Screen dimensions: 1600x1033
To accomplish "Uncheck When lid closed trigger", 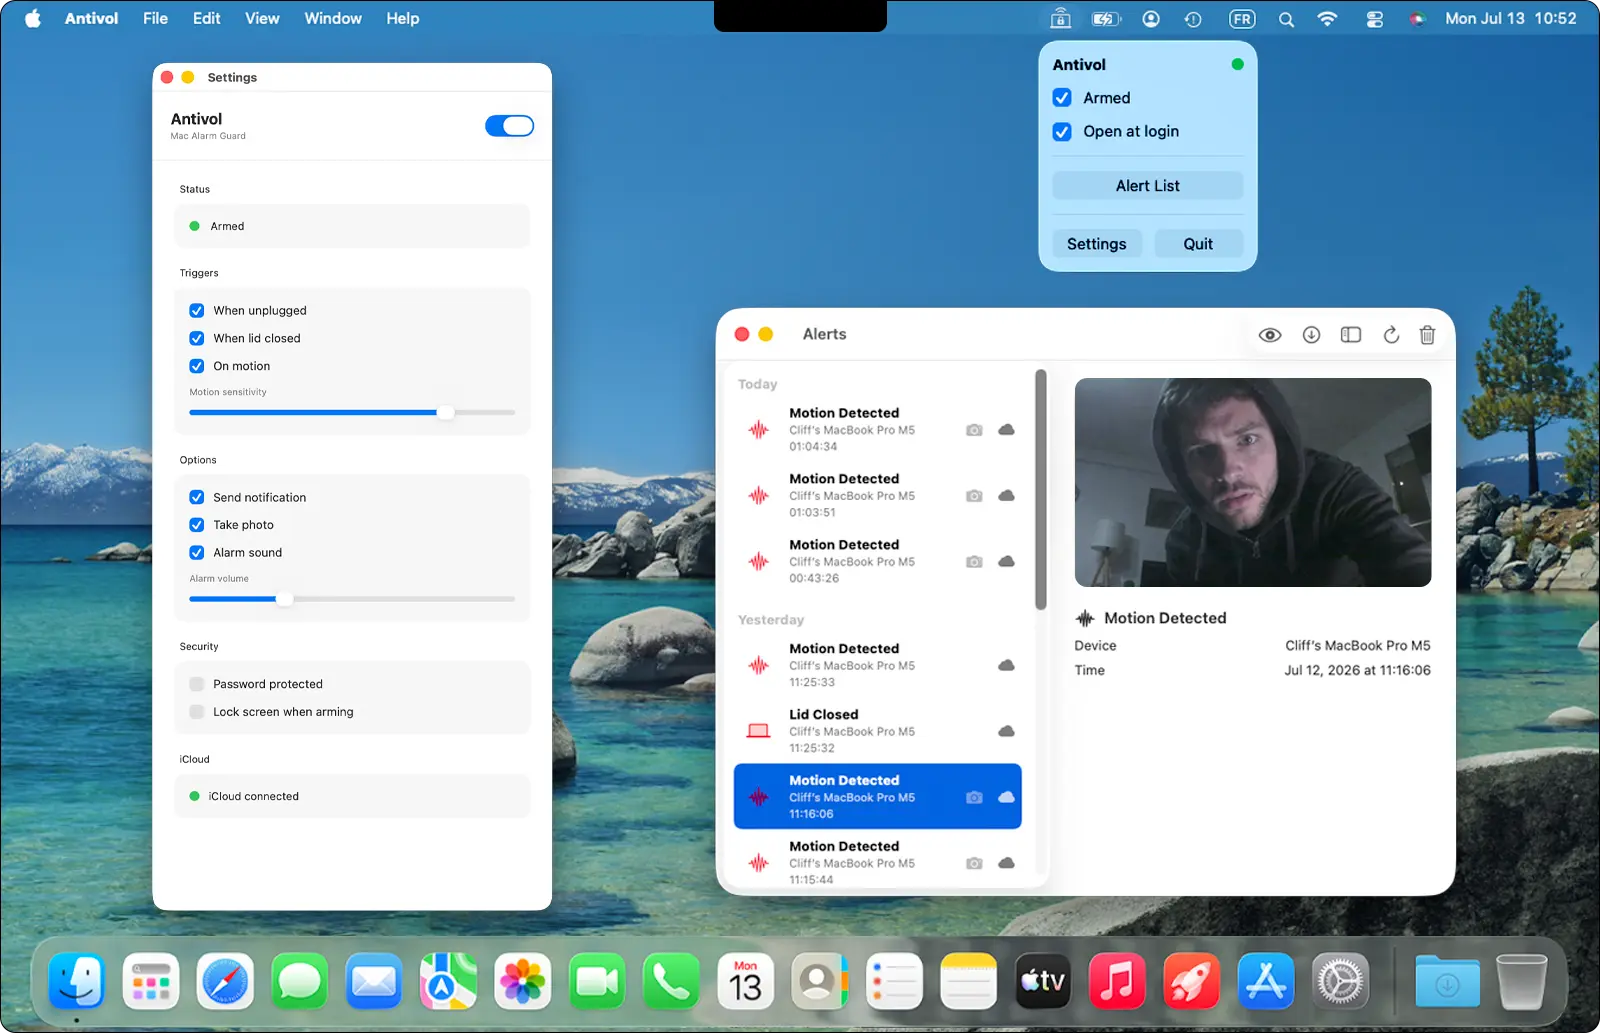I will [197, 339].
